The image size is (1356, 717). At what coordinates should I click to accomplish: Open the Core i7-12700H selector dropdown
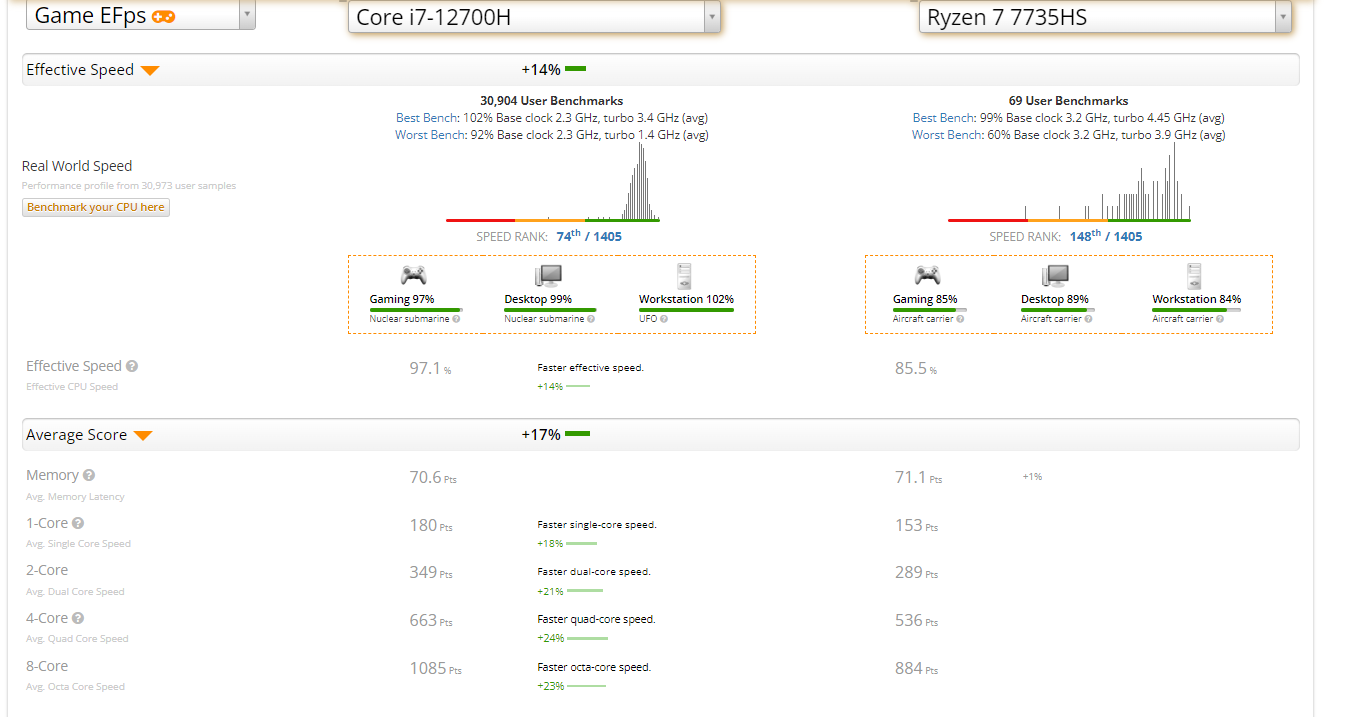pyautogui.click(x=534, y=16)
